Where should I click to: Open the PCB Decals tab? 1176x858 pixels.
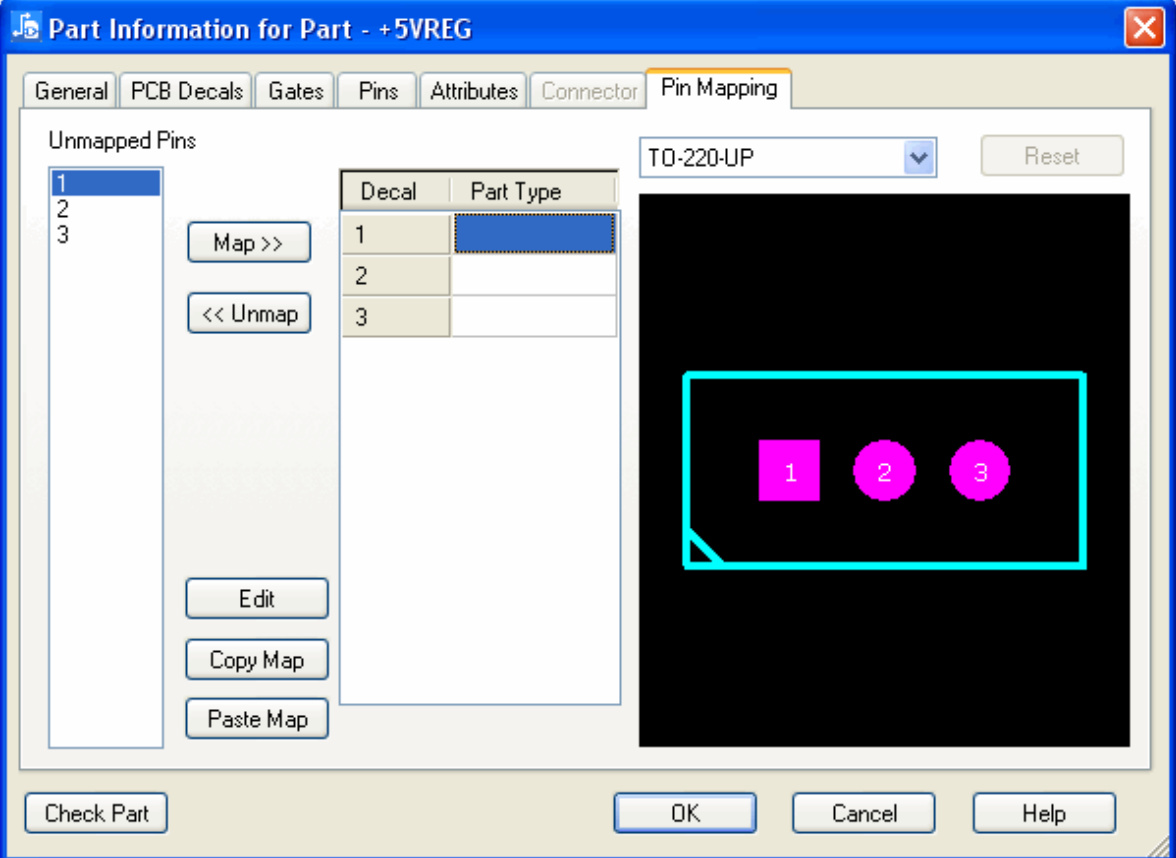[x=187, y=91]
